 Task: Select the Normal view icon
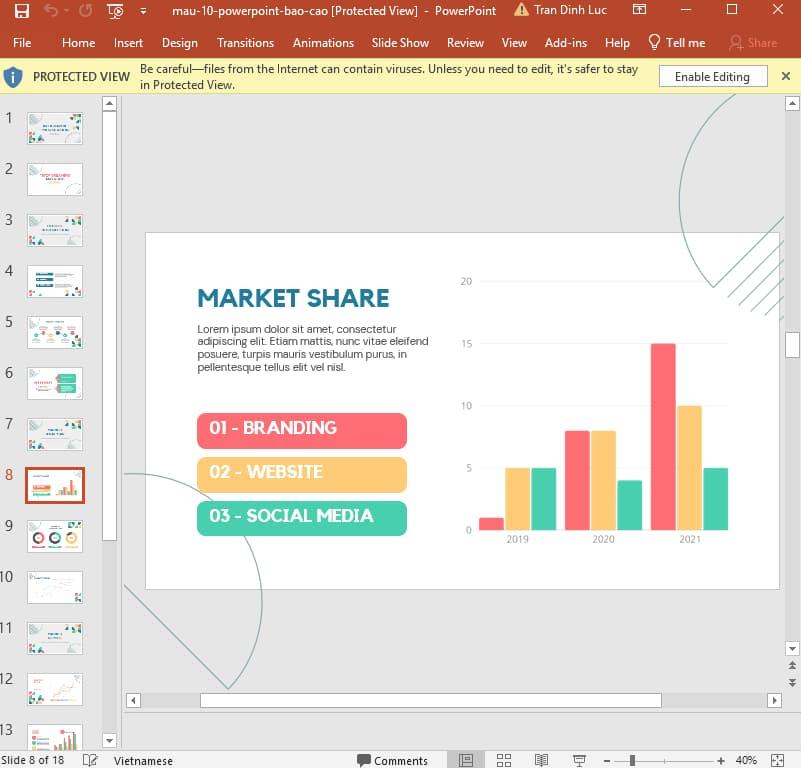tap(465, 760)
